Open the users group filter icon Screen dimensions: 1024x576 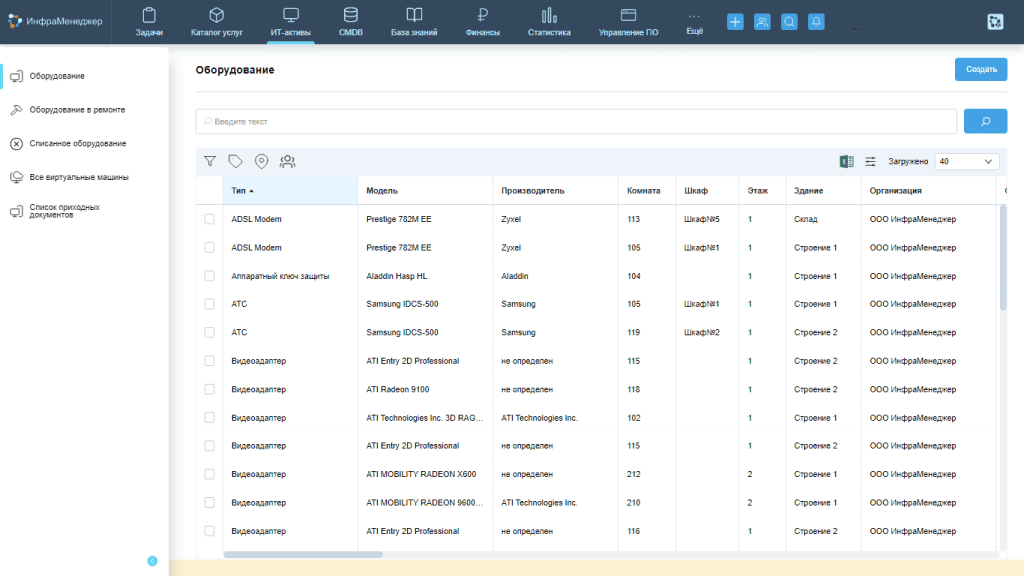pos(287,161)
